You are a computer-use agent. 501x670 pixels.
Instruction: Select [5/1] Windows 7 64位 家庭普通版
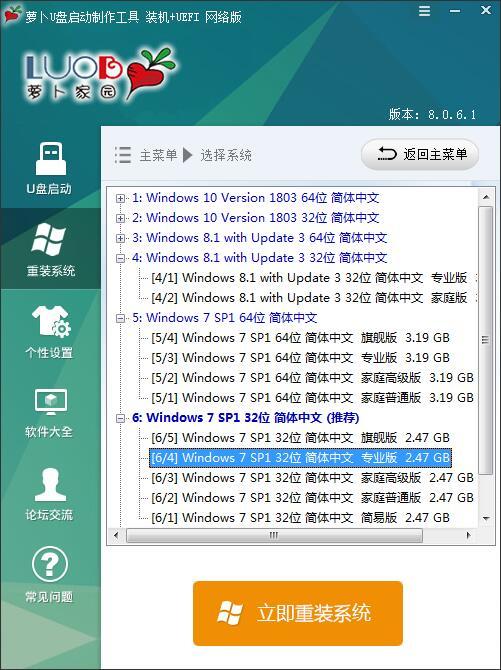(312, 398)
